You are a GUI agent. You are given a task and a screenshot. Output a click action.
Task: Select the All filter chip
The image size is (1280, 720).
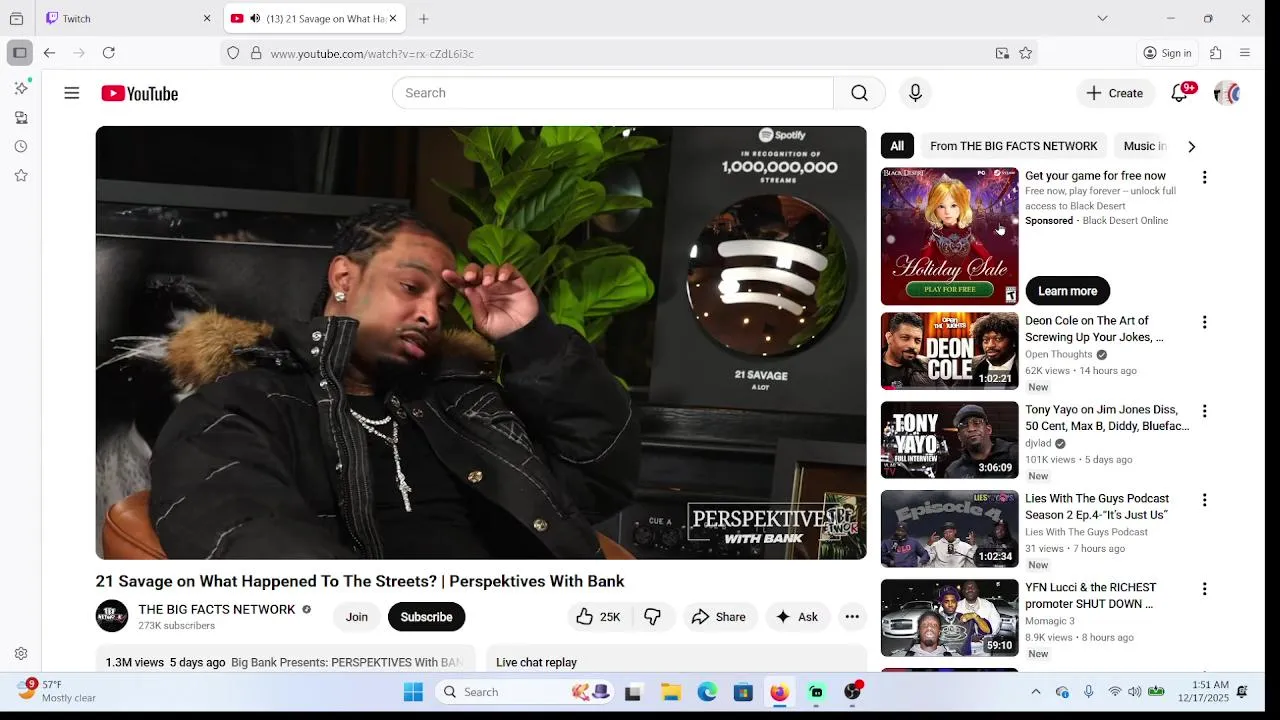pos(897,146)
